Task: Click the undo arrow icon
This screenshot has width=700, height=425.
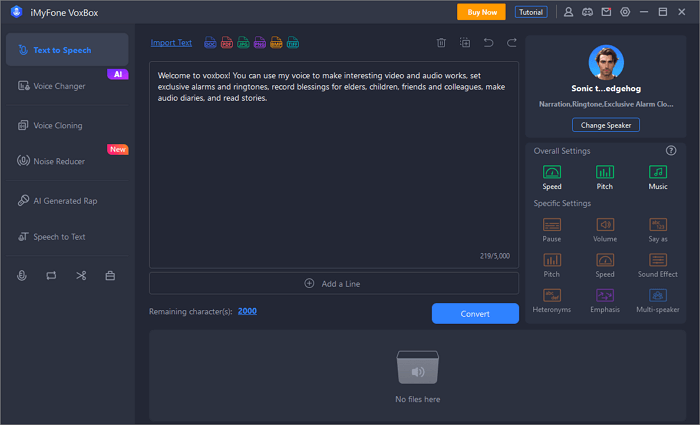Action: click(x=488, y=43)
